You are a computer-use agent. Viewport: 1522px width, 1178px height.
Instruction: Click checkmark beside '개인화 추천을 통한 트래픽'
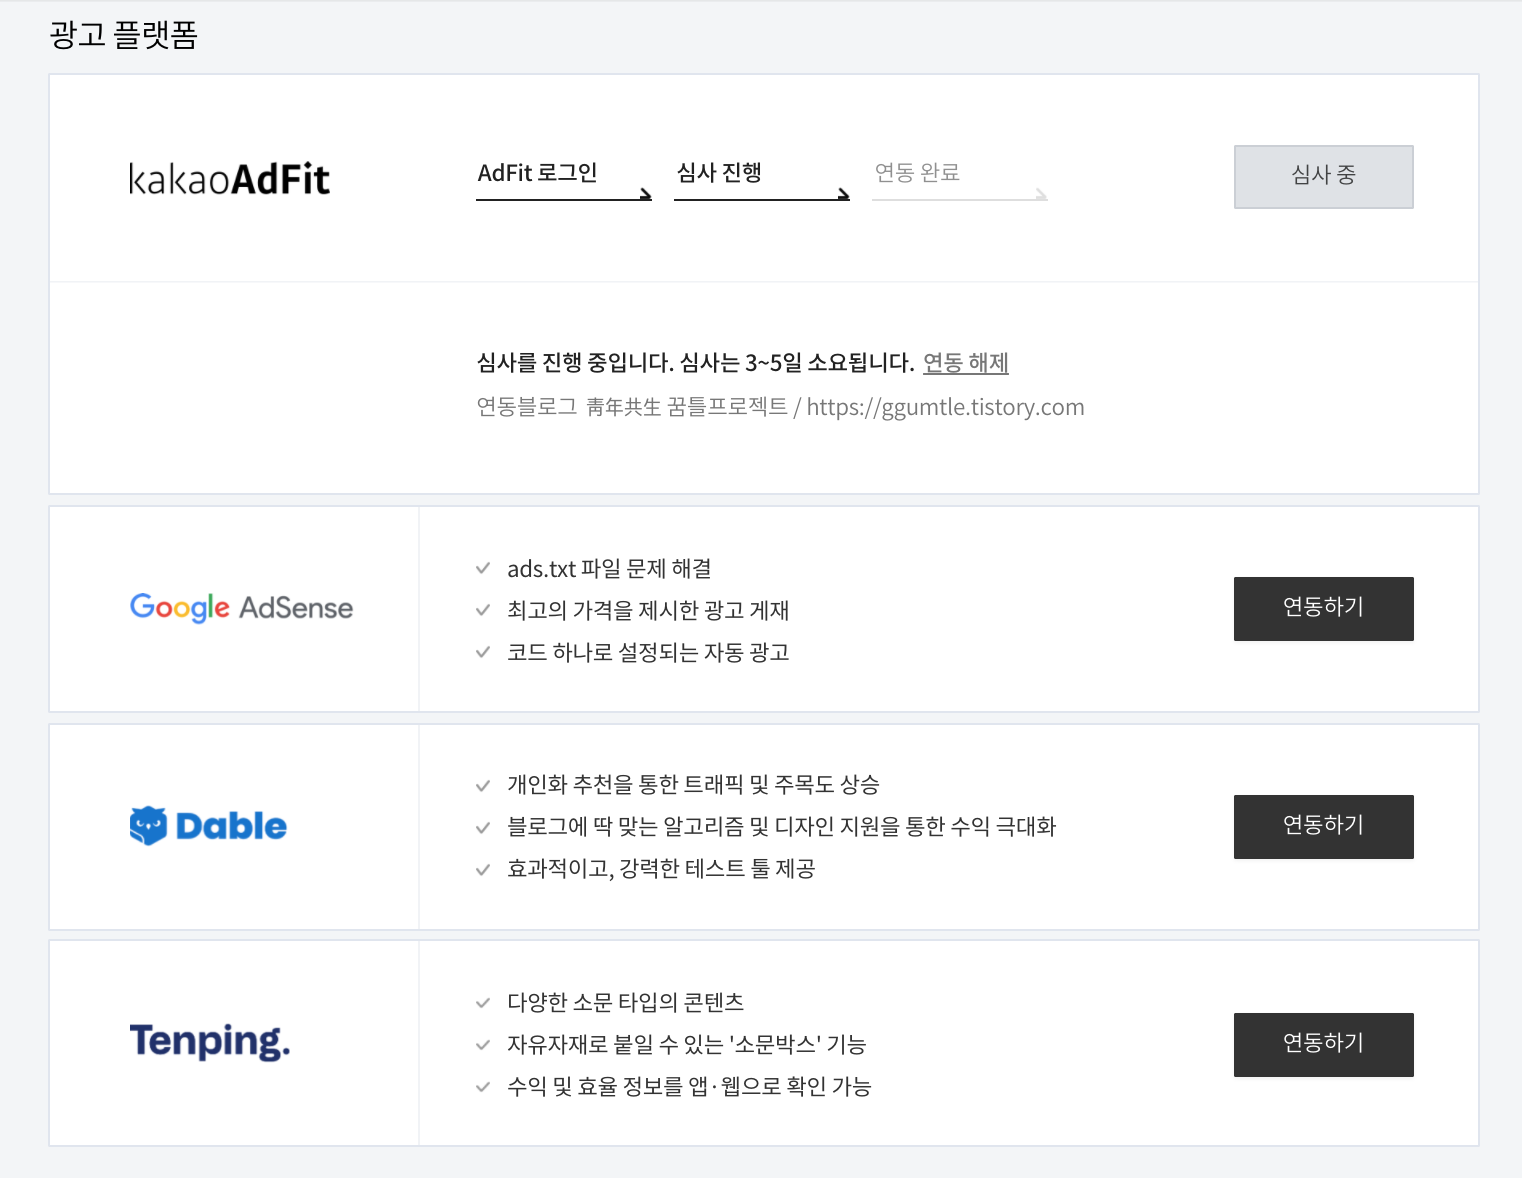click(483, 785)
